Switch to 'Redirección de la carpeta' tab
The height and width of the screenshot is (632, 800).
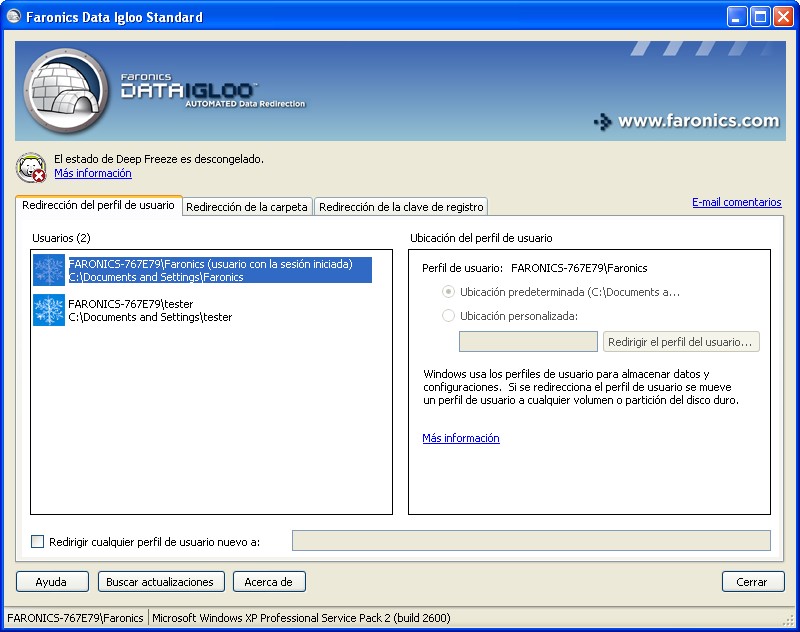click(x=247, y=207)
